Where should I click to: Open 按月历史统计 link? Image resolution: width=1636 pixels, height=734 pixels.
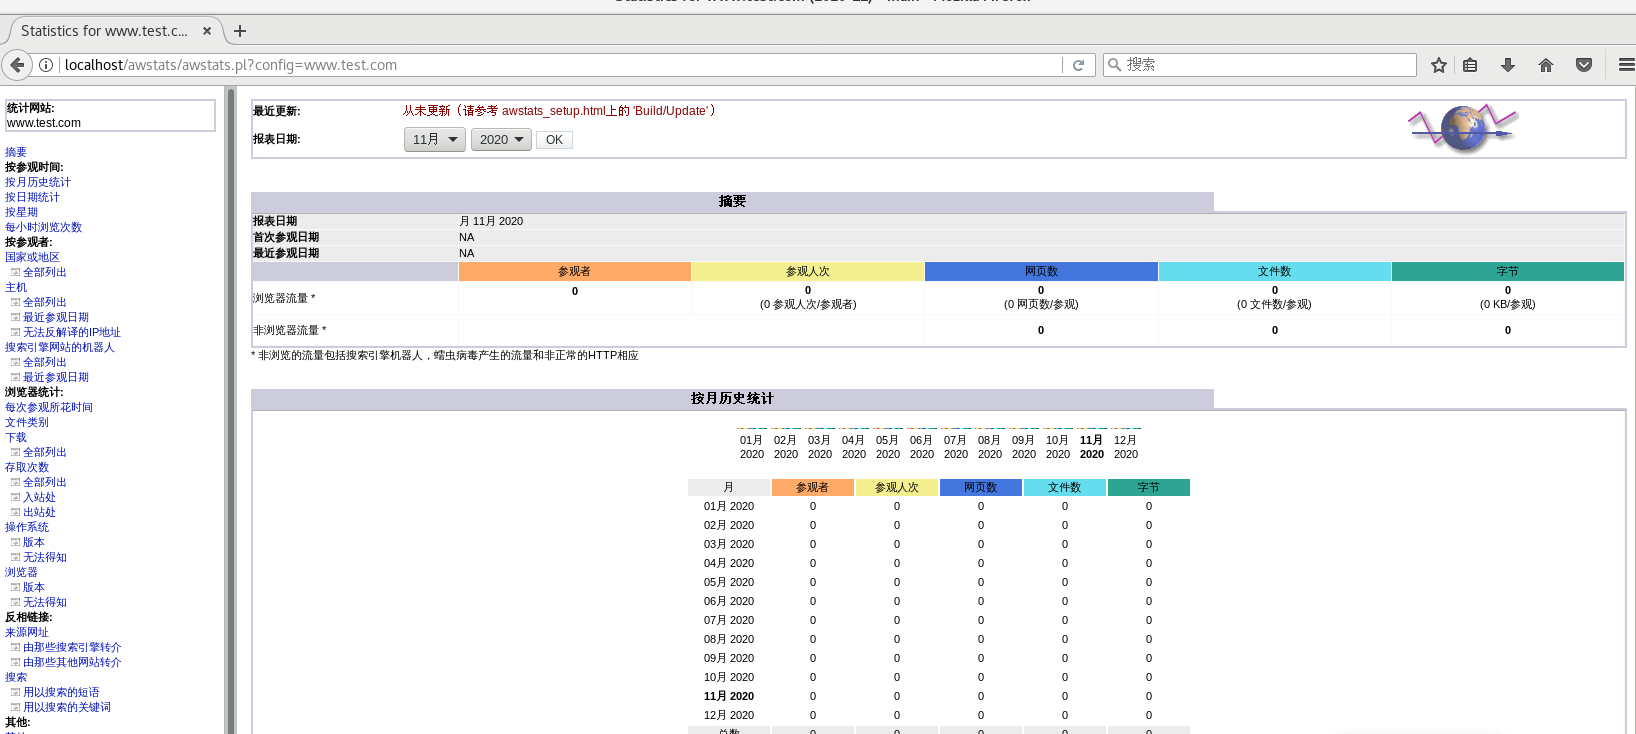pos(38,182)
